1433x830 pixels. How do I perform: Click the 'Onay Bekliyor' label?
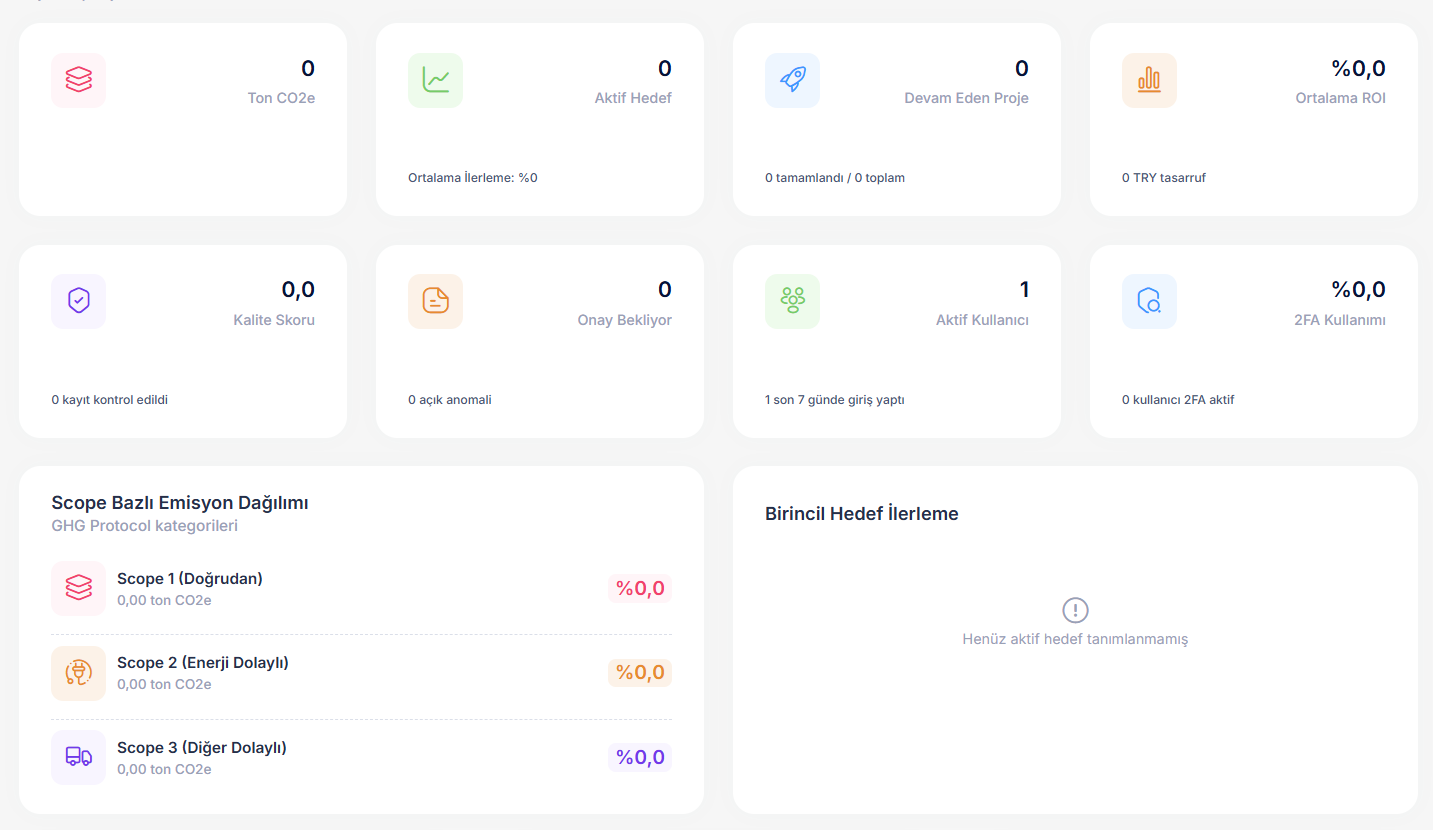[x=625, y=320]
